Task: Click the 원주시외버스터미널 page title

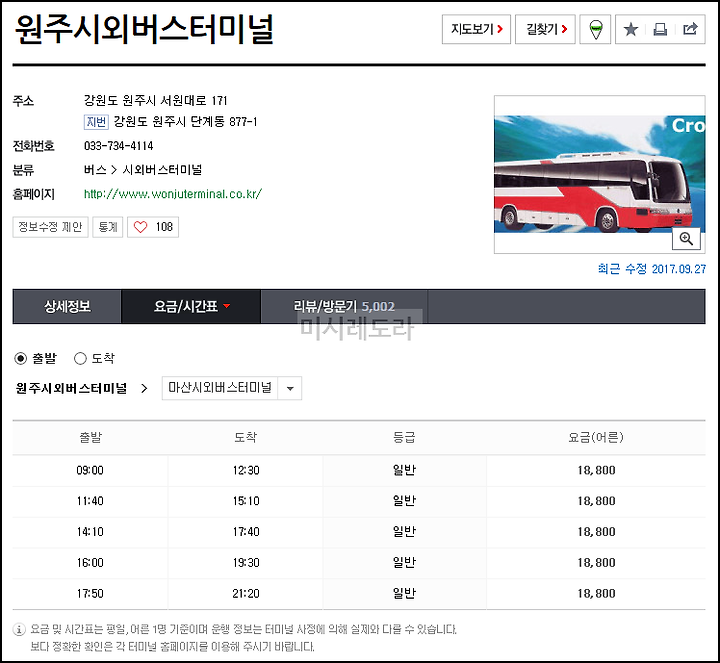Action: pos(144,29)
